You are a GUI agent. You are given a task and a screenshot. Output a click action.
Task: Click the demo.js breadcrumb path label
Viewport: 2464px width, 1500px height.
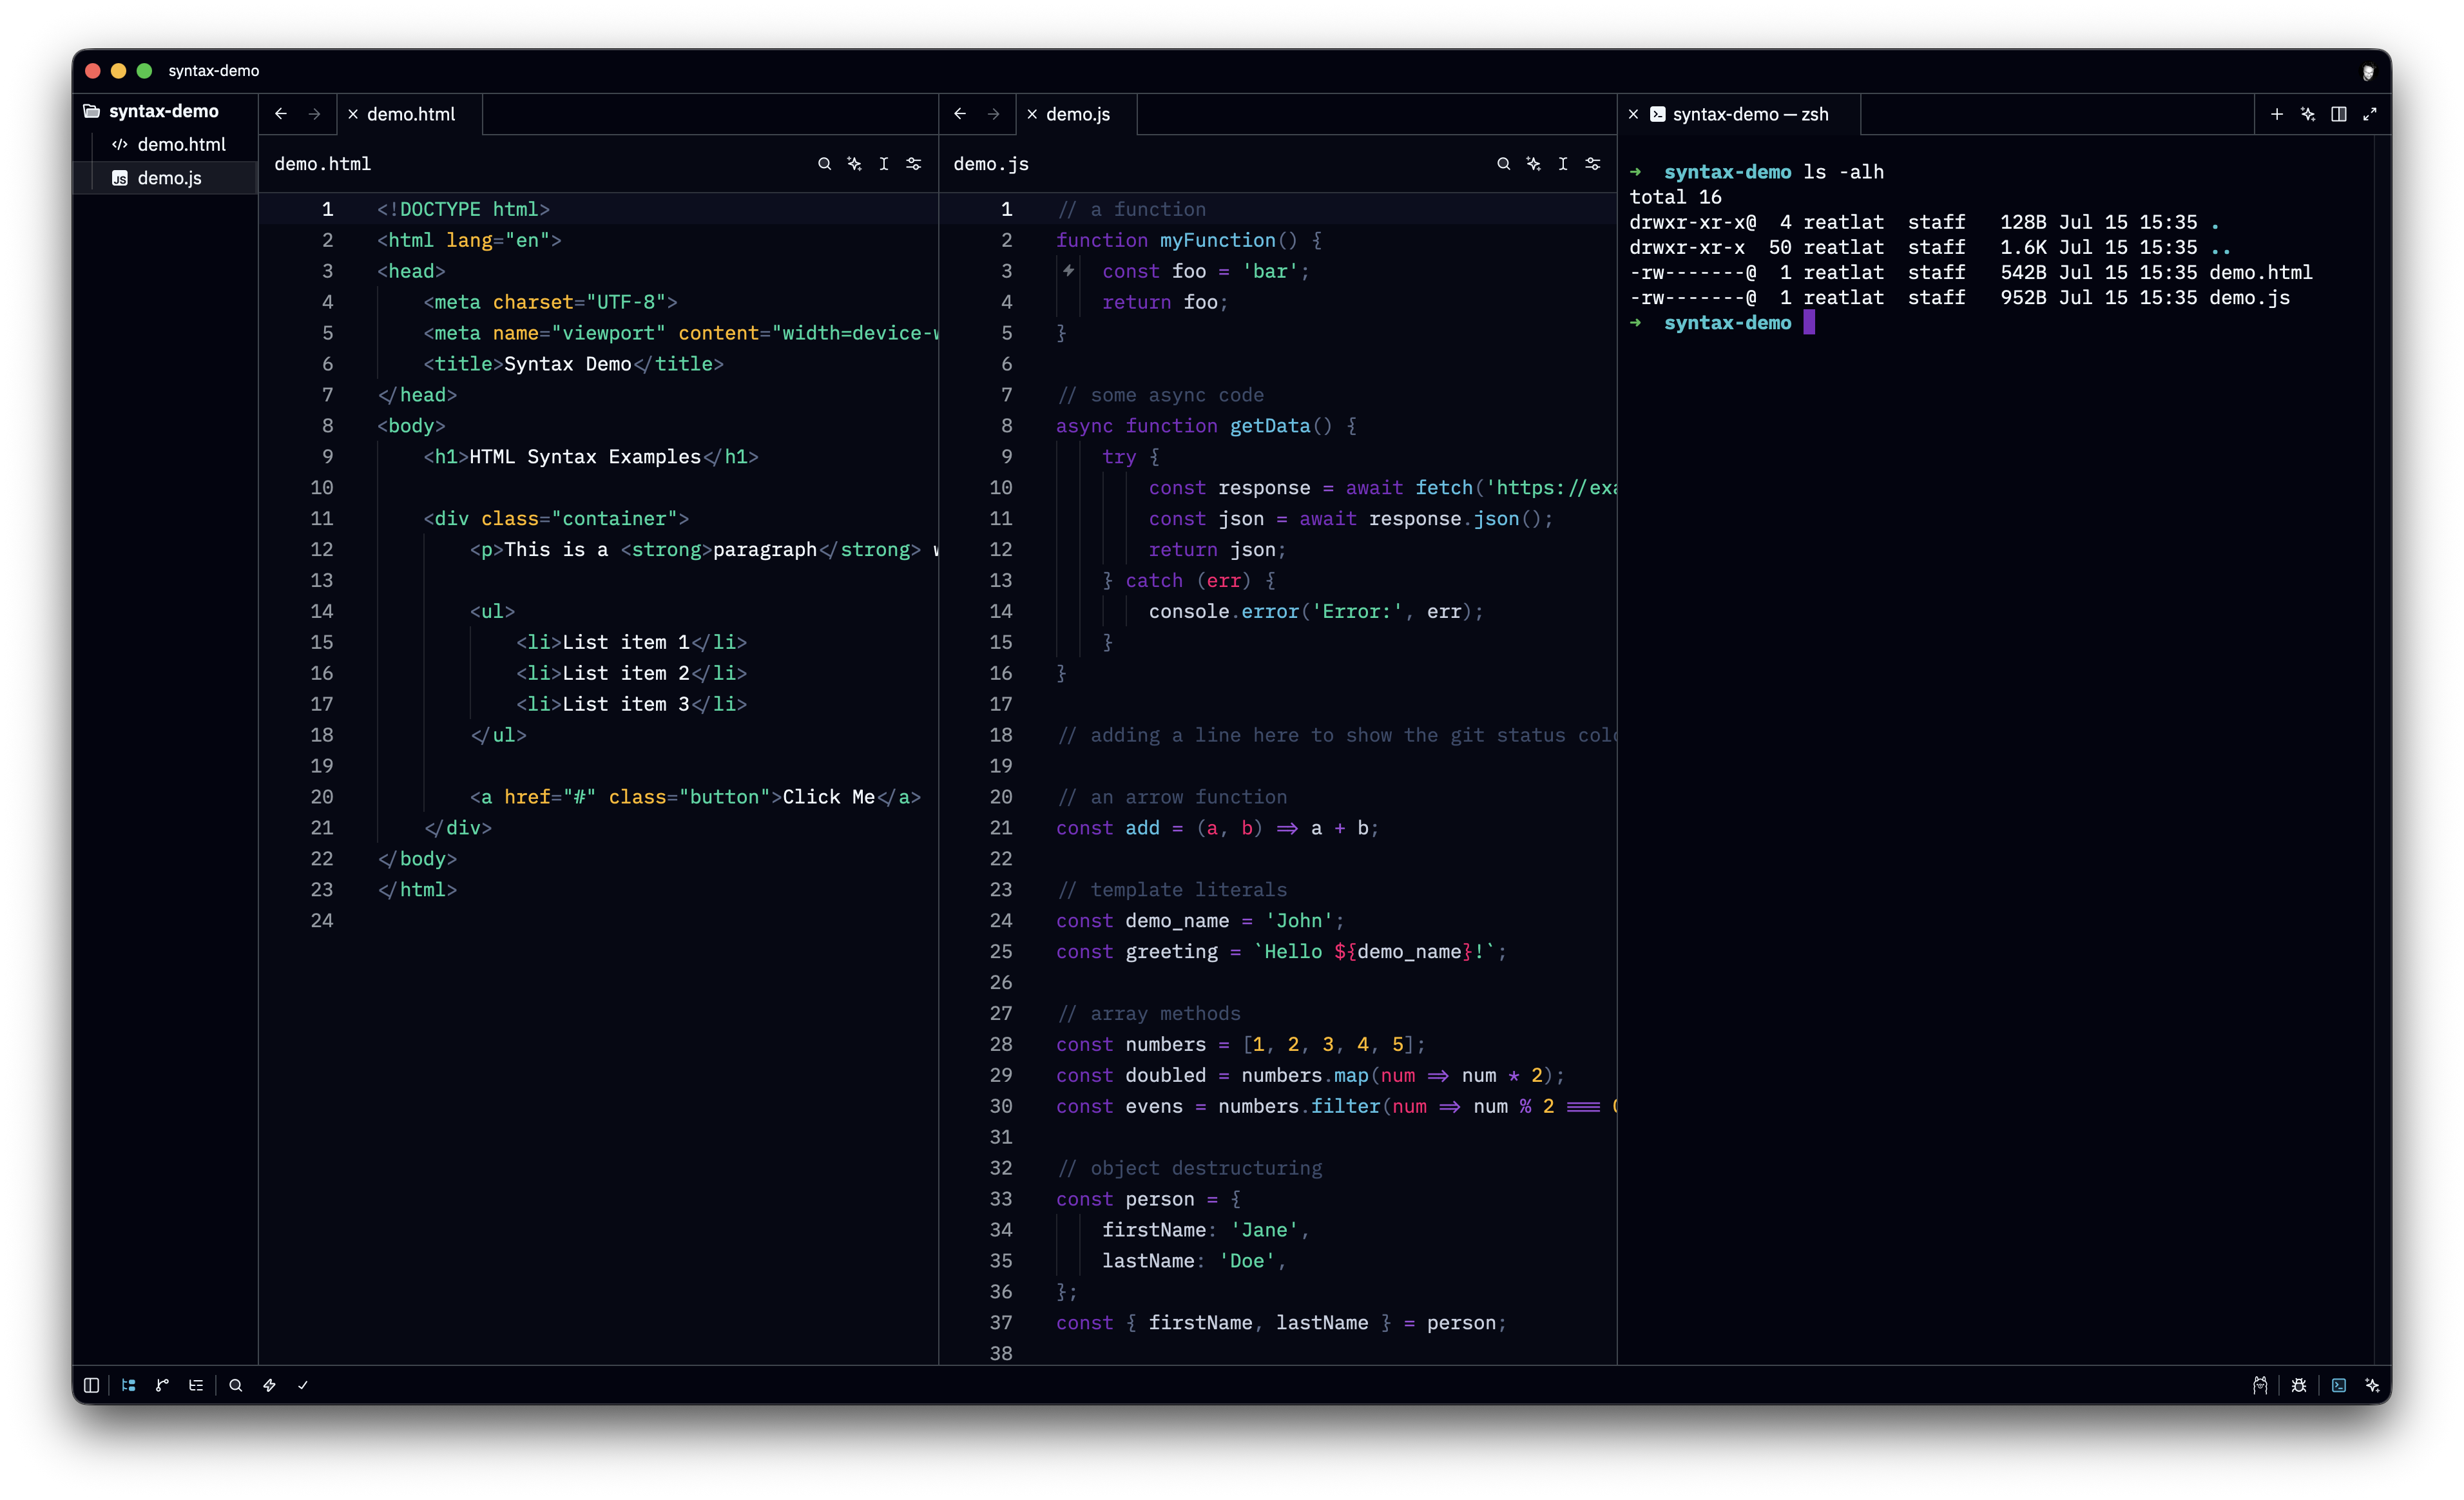tap(991, 164)
